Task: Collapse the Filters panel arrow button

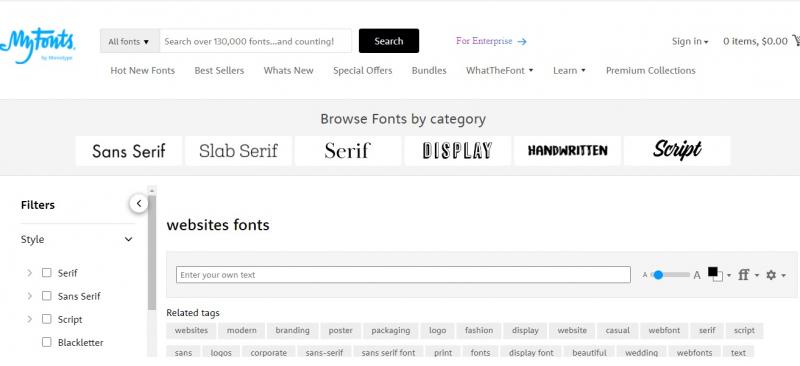Action: click(x=138, y=204)
